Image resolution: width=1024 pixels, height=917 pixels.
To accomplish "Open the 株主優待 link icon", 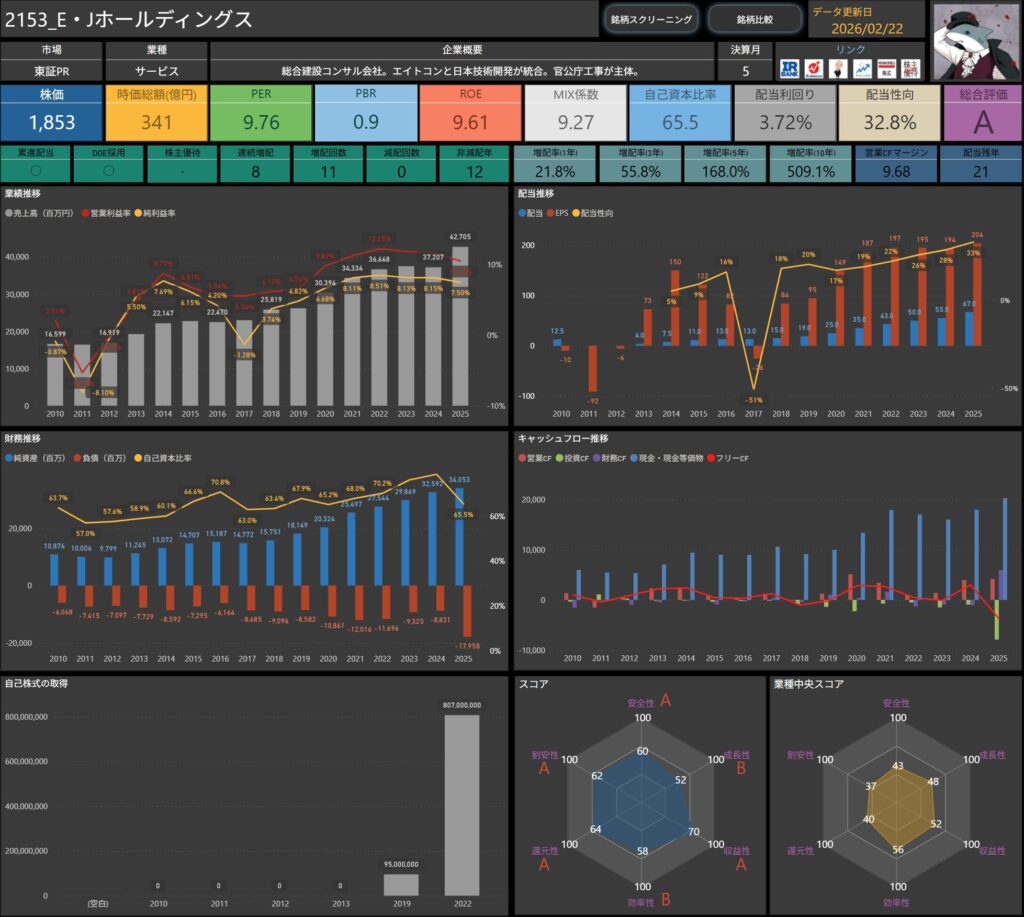I will 910,68.
